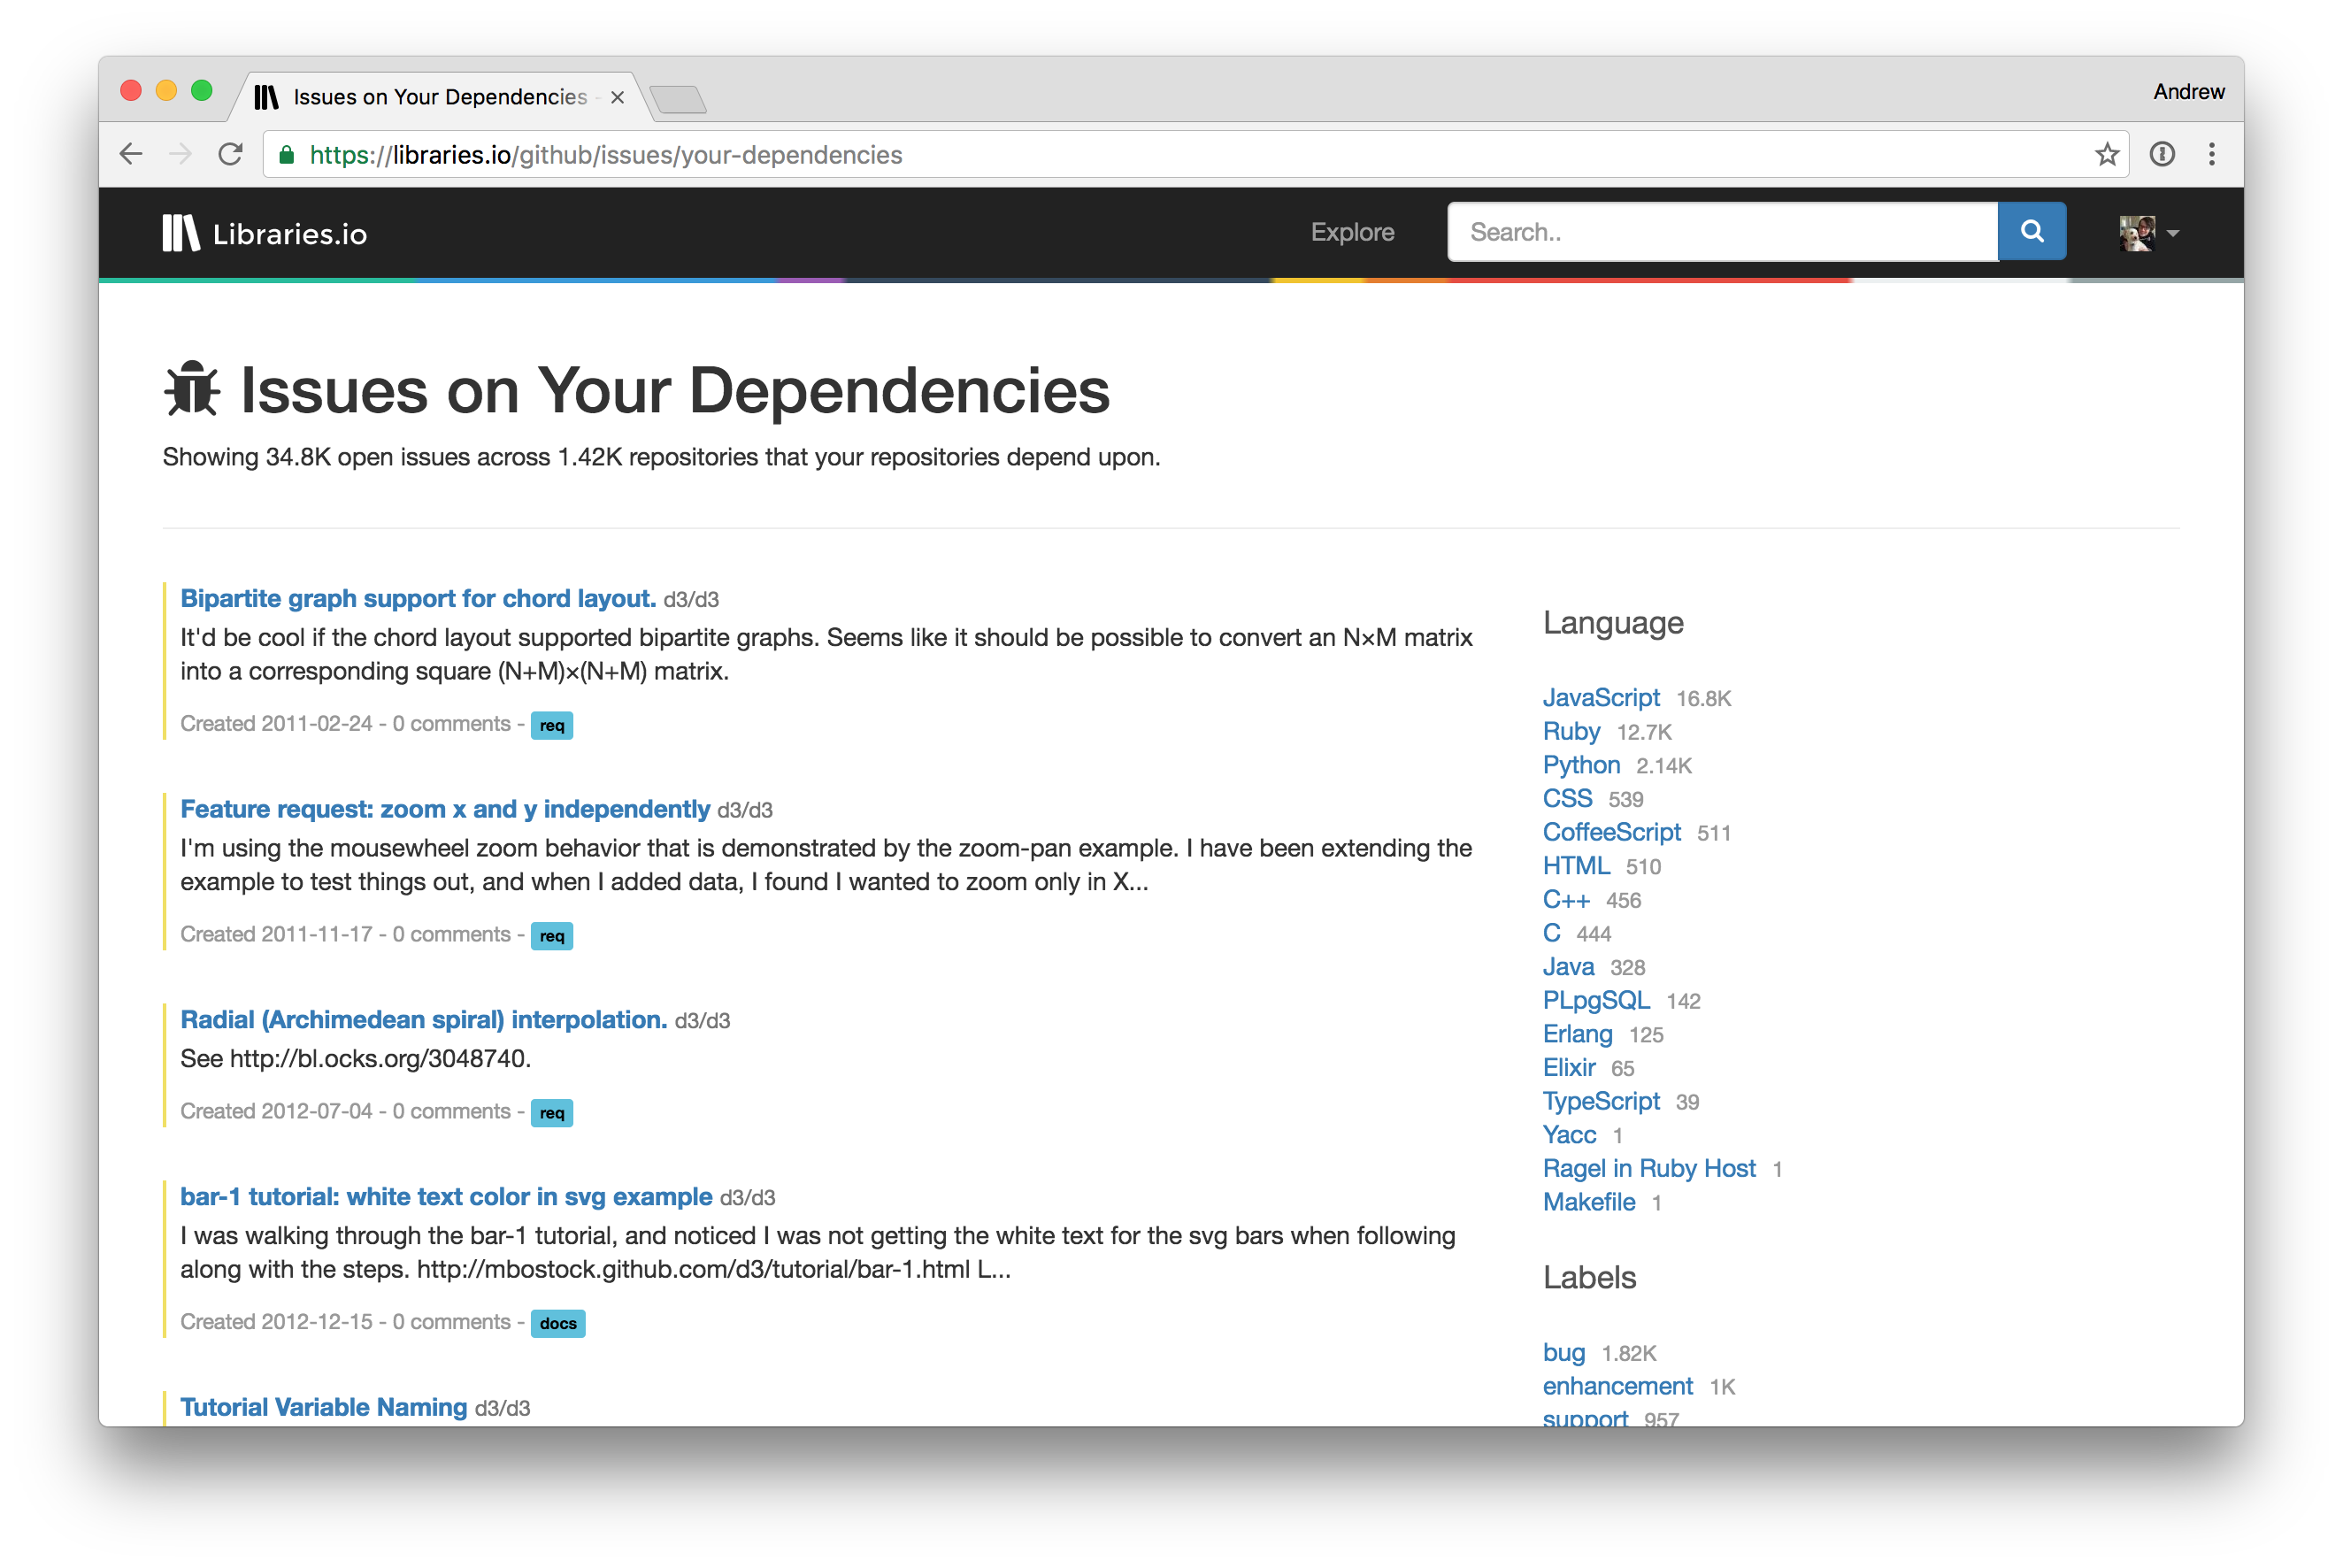
Task: Click the green secure lock icon
Action: (287, 155)
